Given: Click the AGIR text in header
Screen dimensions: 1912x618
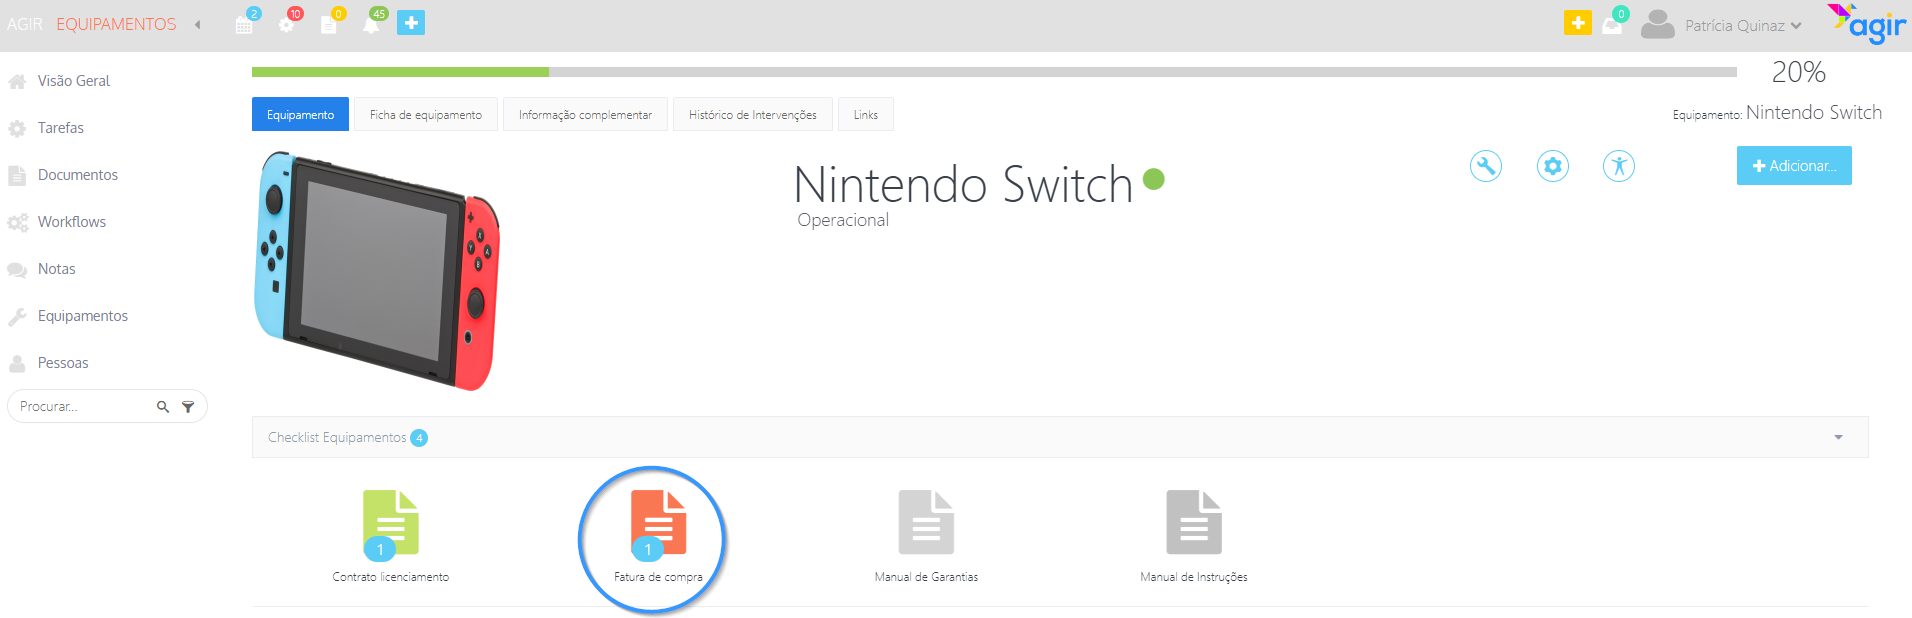Looking at the screenshot, I should click(25, 24).
